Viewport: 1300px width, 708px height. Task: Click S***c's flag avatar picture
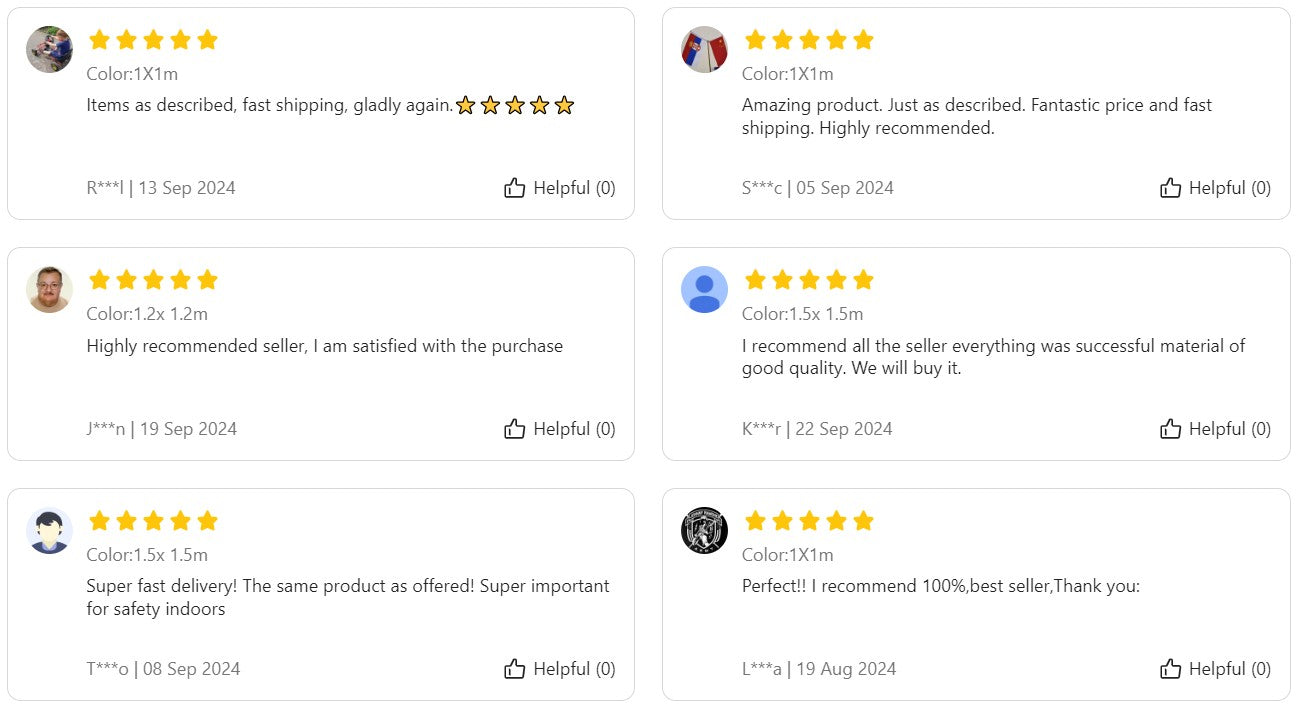(704, 49)
